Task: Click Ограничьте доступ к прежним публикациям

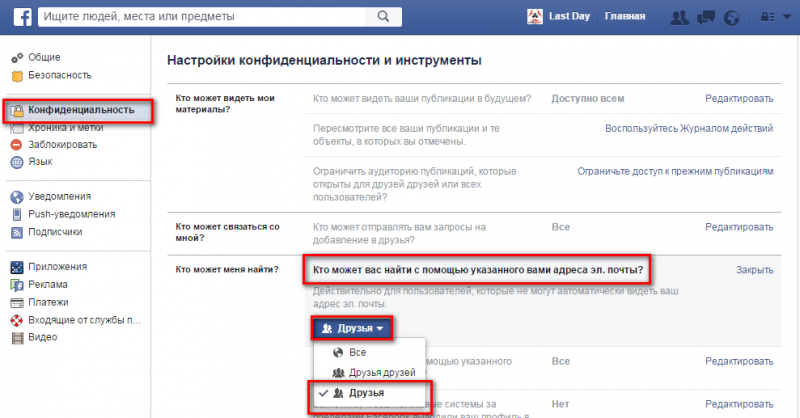Action: tap(676, 171)
